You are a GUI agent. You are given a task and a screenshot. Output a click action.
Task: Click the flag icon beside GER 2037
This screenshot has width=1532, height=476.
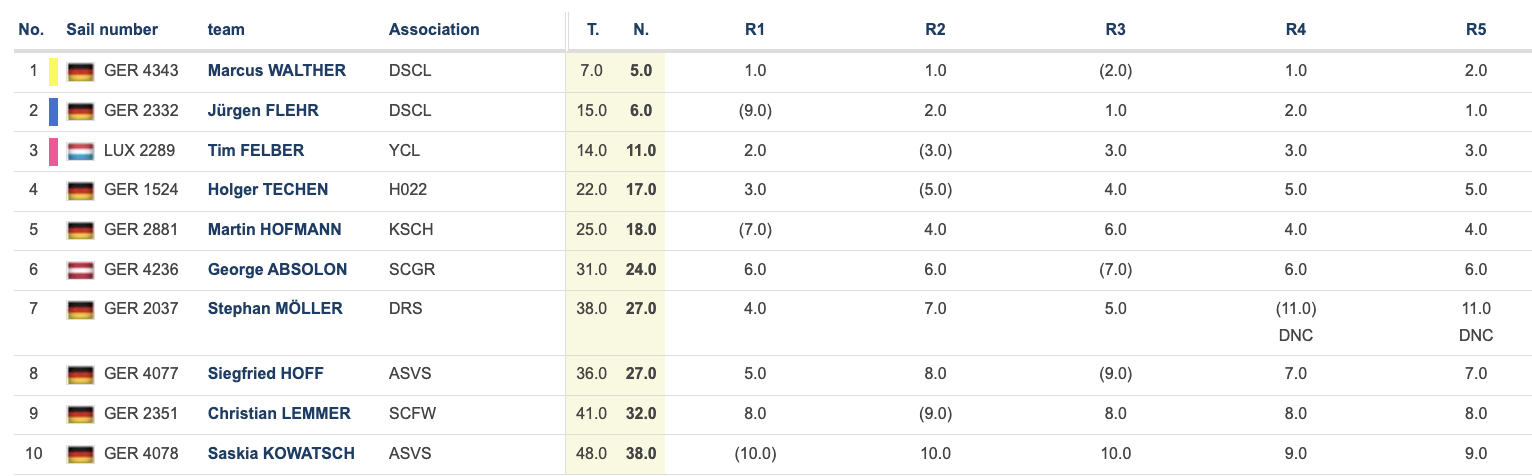tap(80, 309)
